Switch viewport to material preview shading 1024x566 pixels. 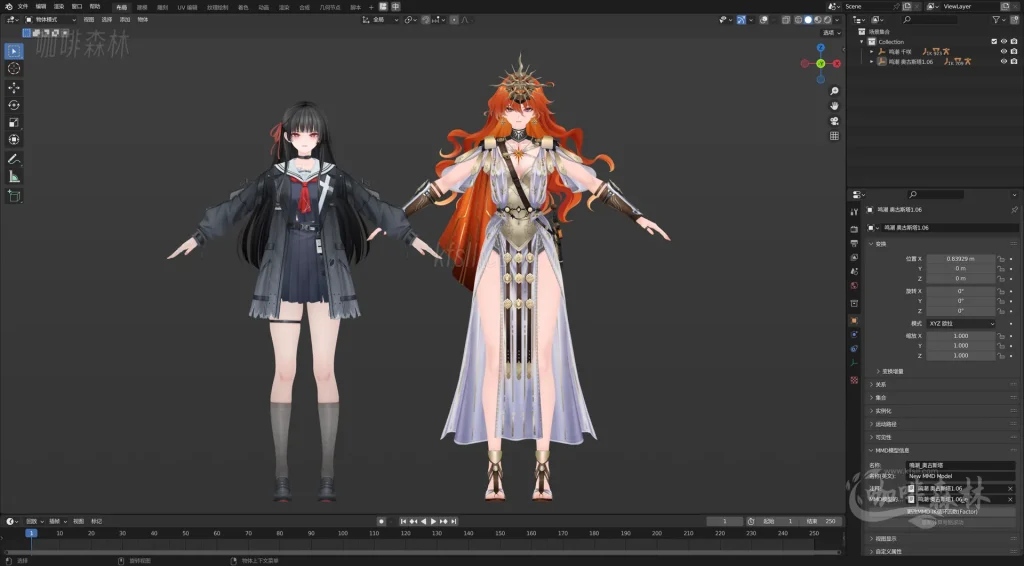tap(818, 20)
